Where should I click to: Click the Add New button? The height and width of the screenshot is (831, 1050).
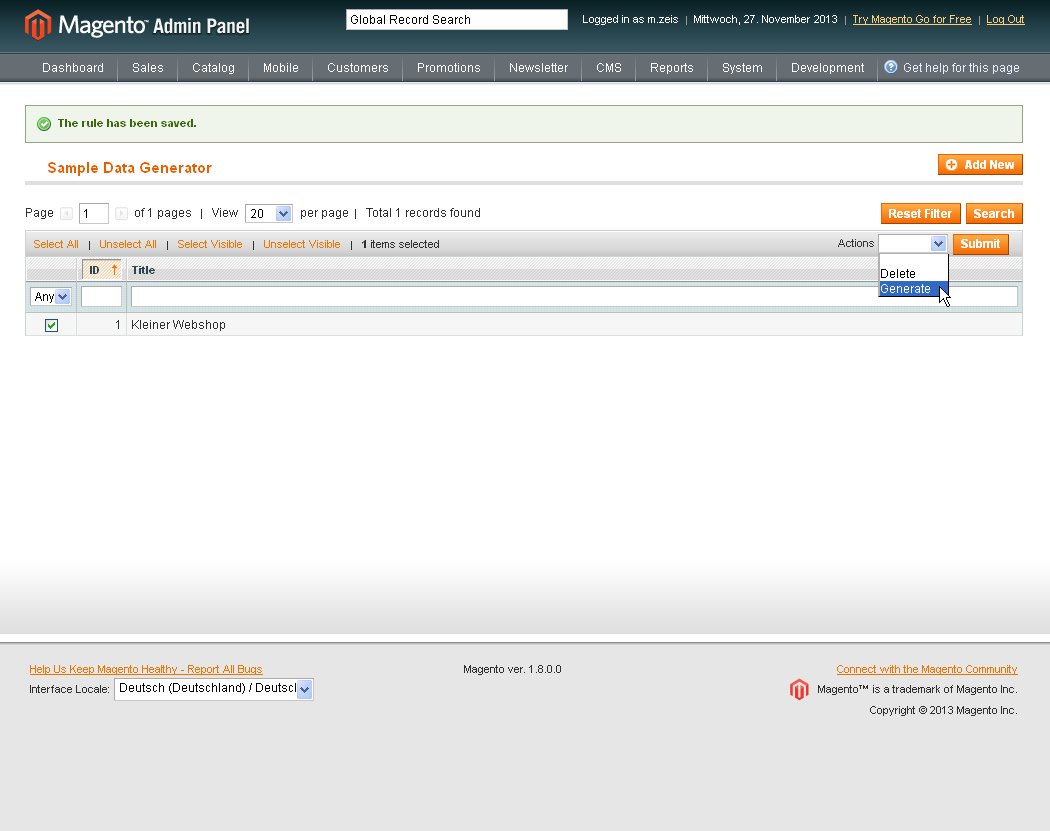[x=980, y=165]
